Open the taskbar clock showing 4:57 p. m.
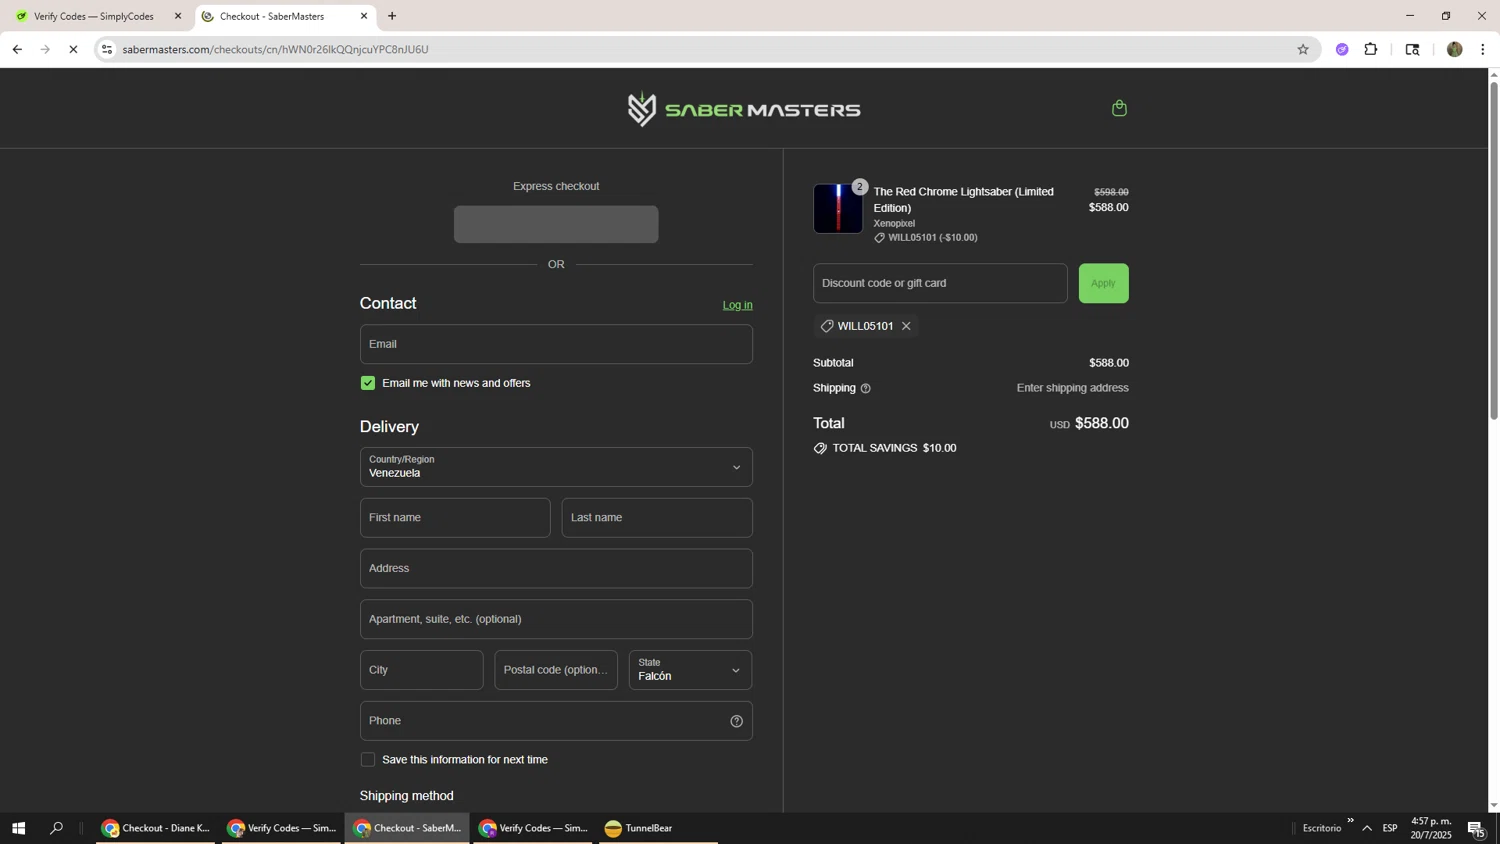The image size is (1500, 844). point(1431,828)
